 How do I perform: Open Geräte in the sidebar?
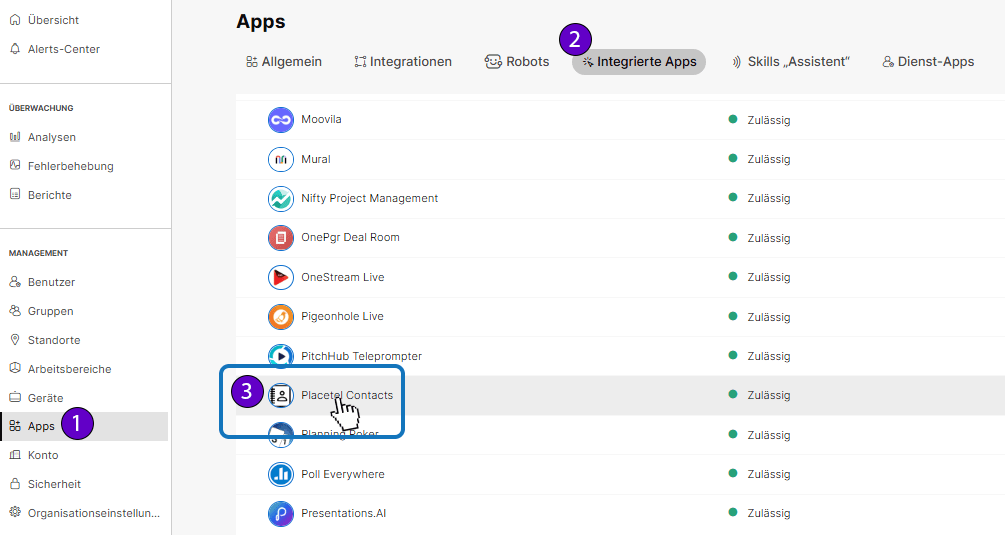tap(46, 398)
